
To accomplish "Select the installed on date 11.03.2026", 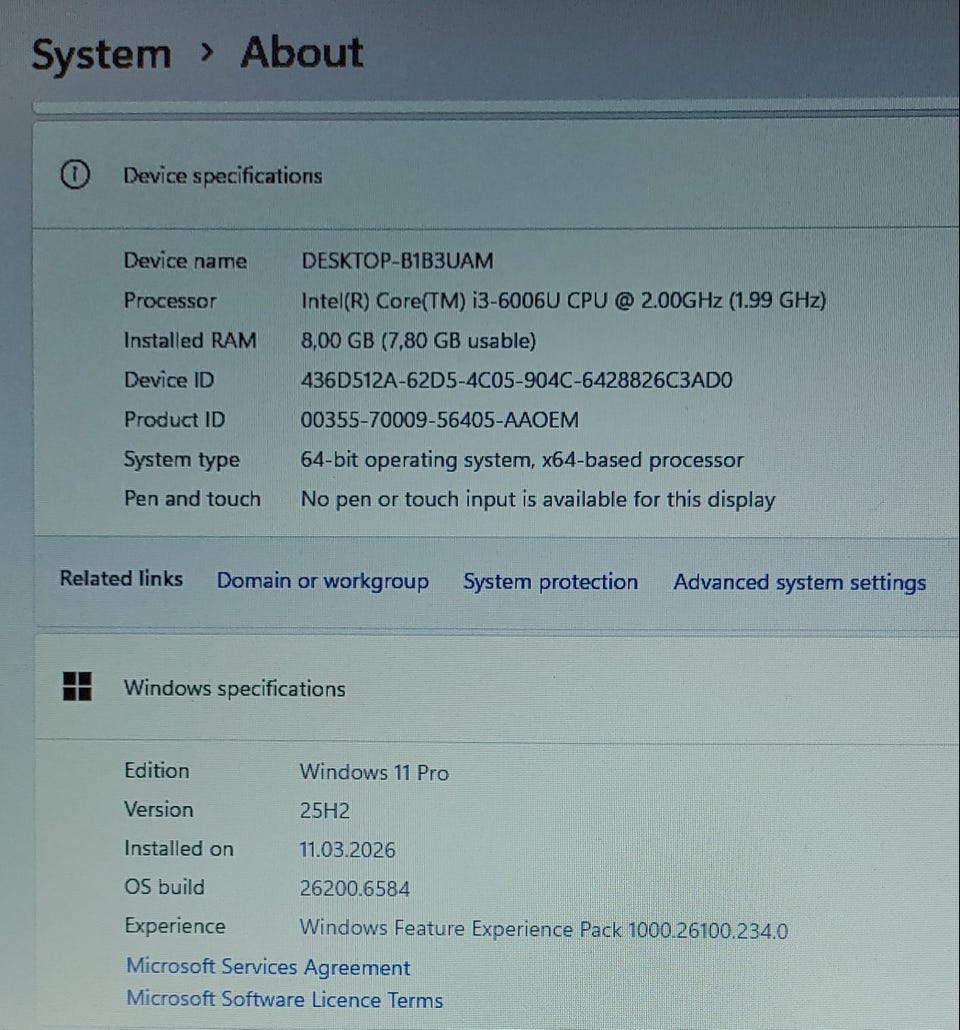I will point(348,849).
